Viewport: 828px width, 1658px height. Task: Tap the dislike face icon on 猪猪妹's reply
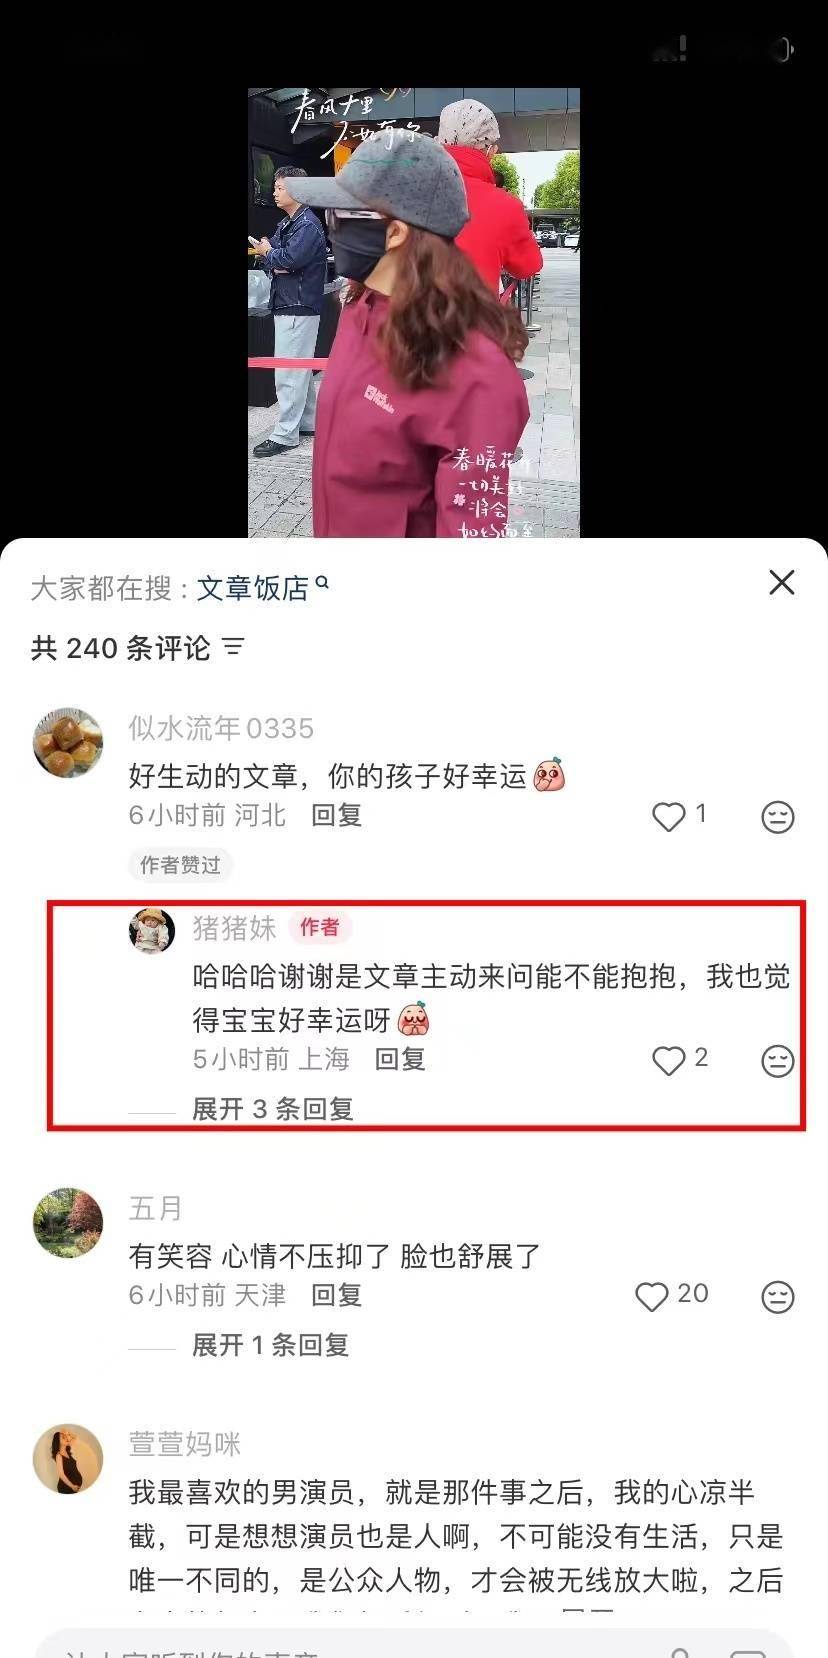[778, 1061]
